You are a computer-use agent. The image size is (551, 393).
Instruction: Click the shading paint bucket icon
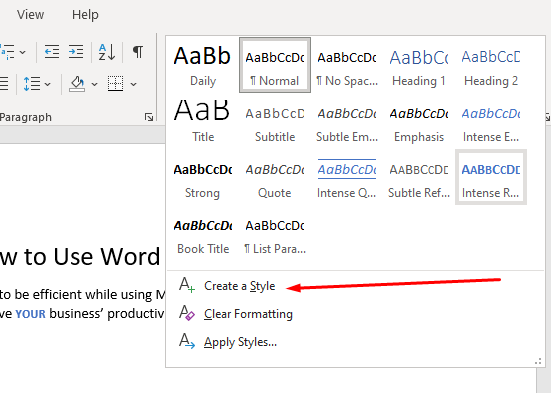pos(77,84)
